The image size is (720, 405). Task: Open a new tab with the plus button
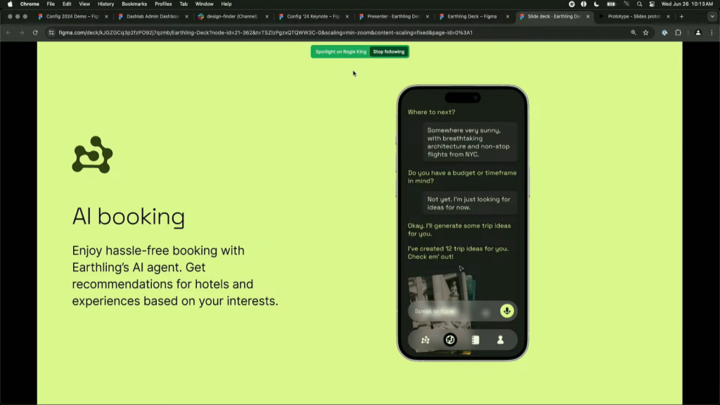point(681,17)
